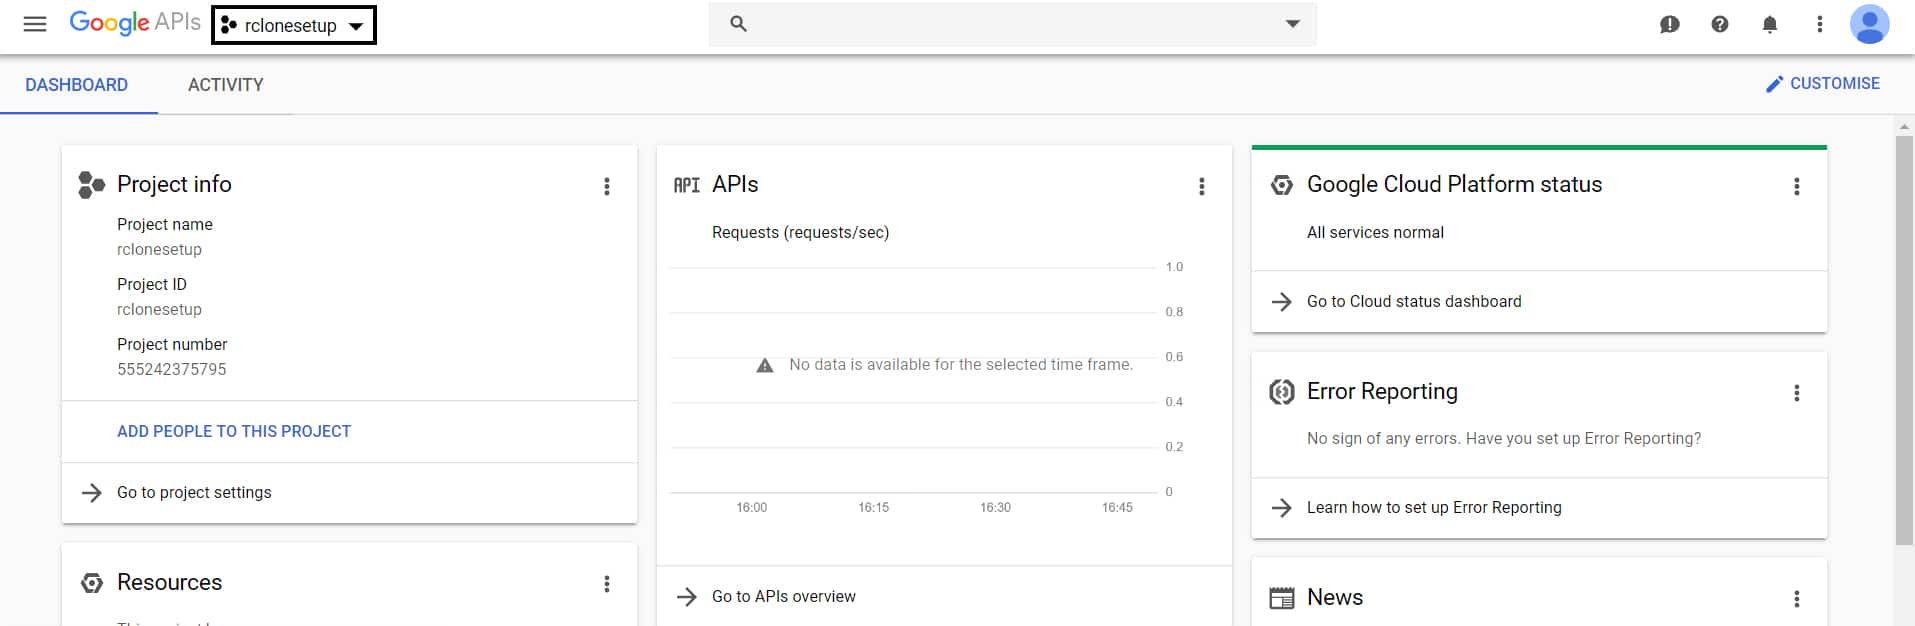1915x626 pixels.
Task: Click the scrollbar up arrow
Action: pyautogui.click(x=1904, y=126)
